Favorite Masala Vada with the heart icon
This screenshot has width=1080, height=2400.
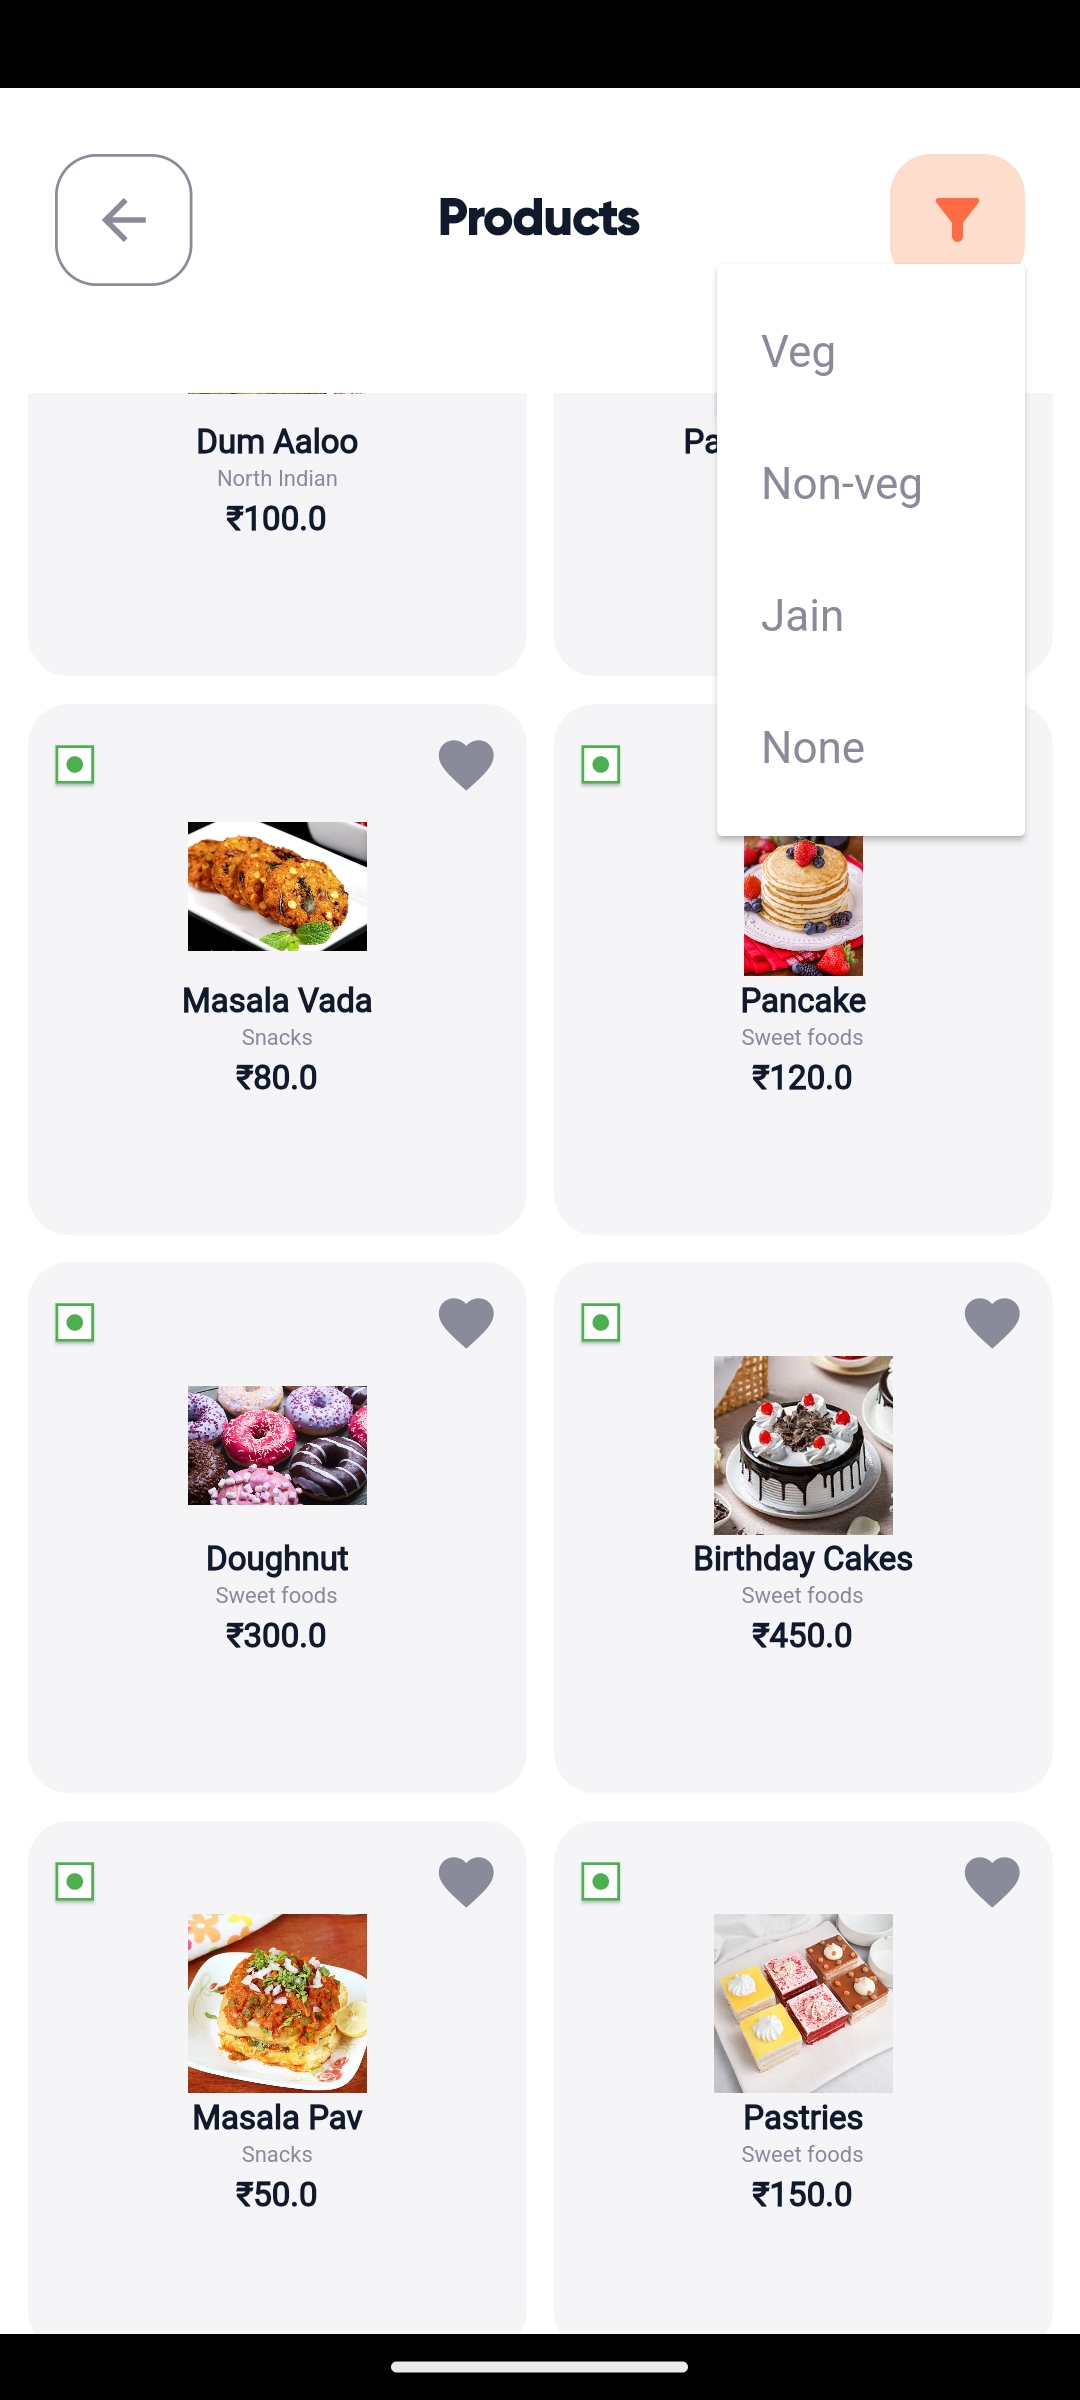pos(466,765)
